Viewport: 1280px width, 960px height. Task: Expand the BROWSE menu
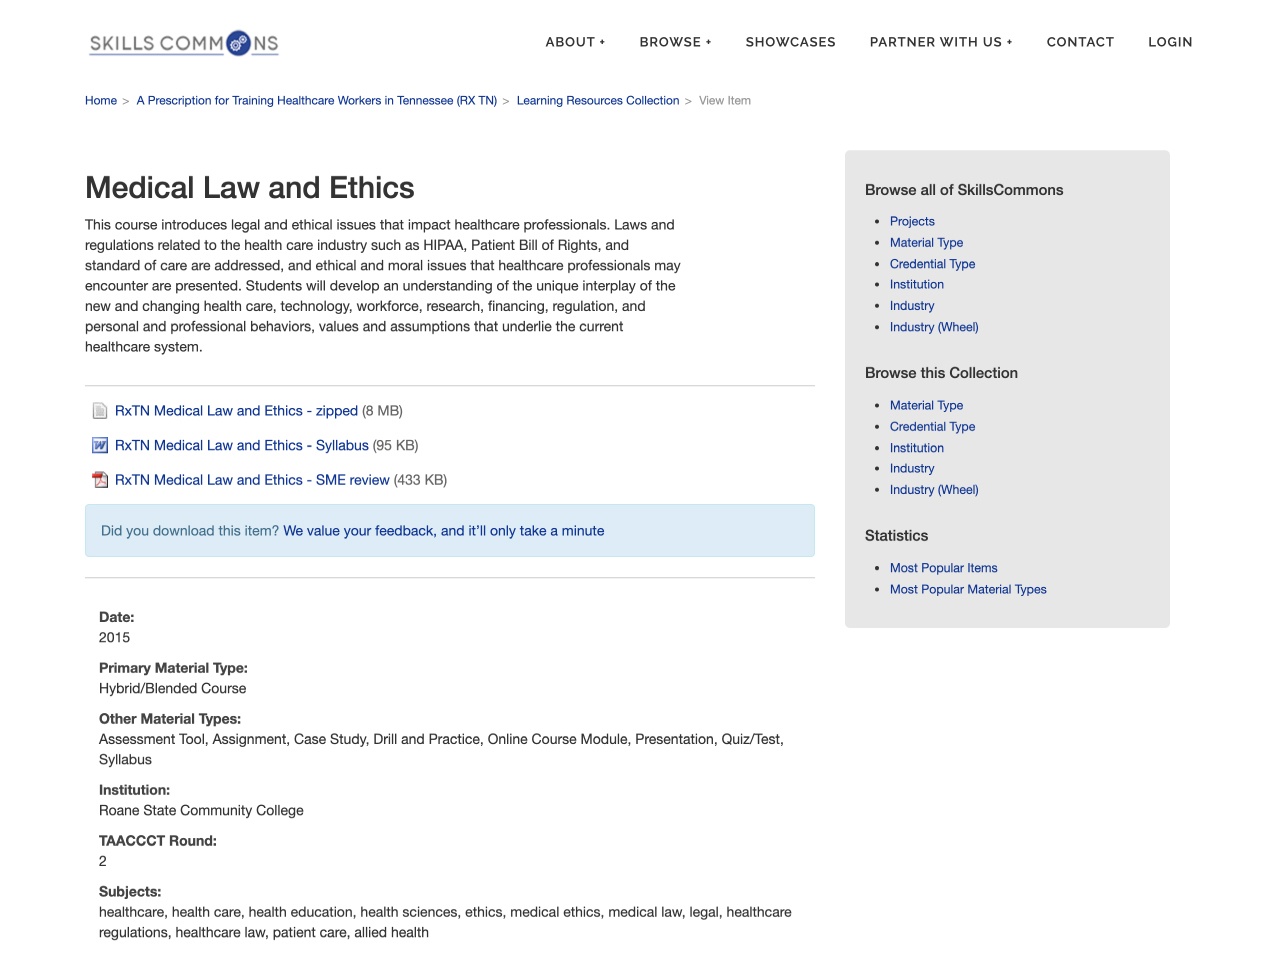pyautogui.click(x=675, y=42)
